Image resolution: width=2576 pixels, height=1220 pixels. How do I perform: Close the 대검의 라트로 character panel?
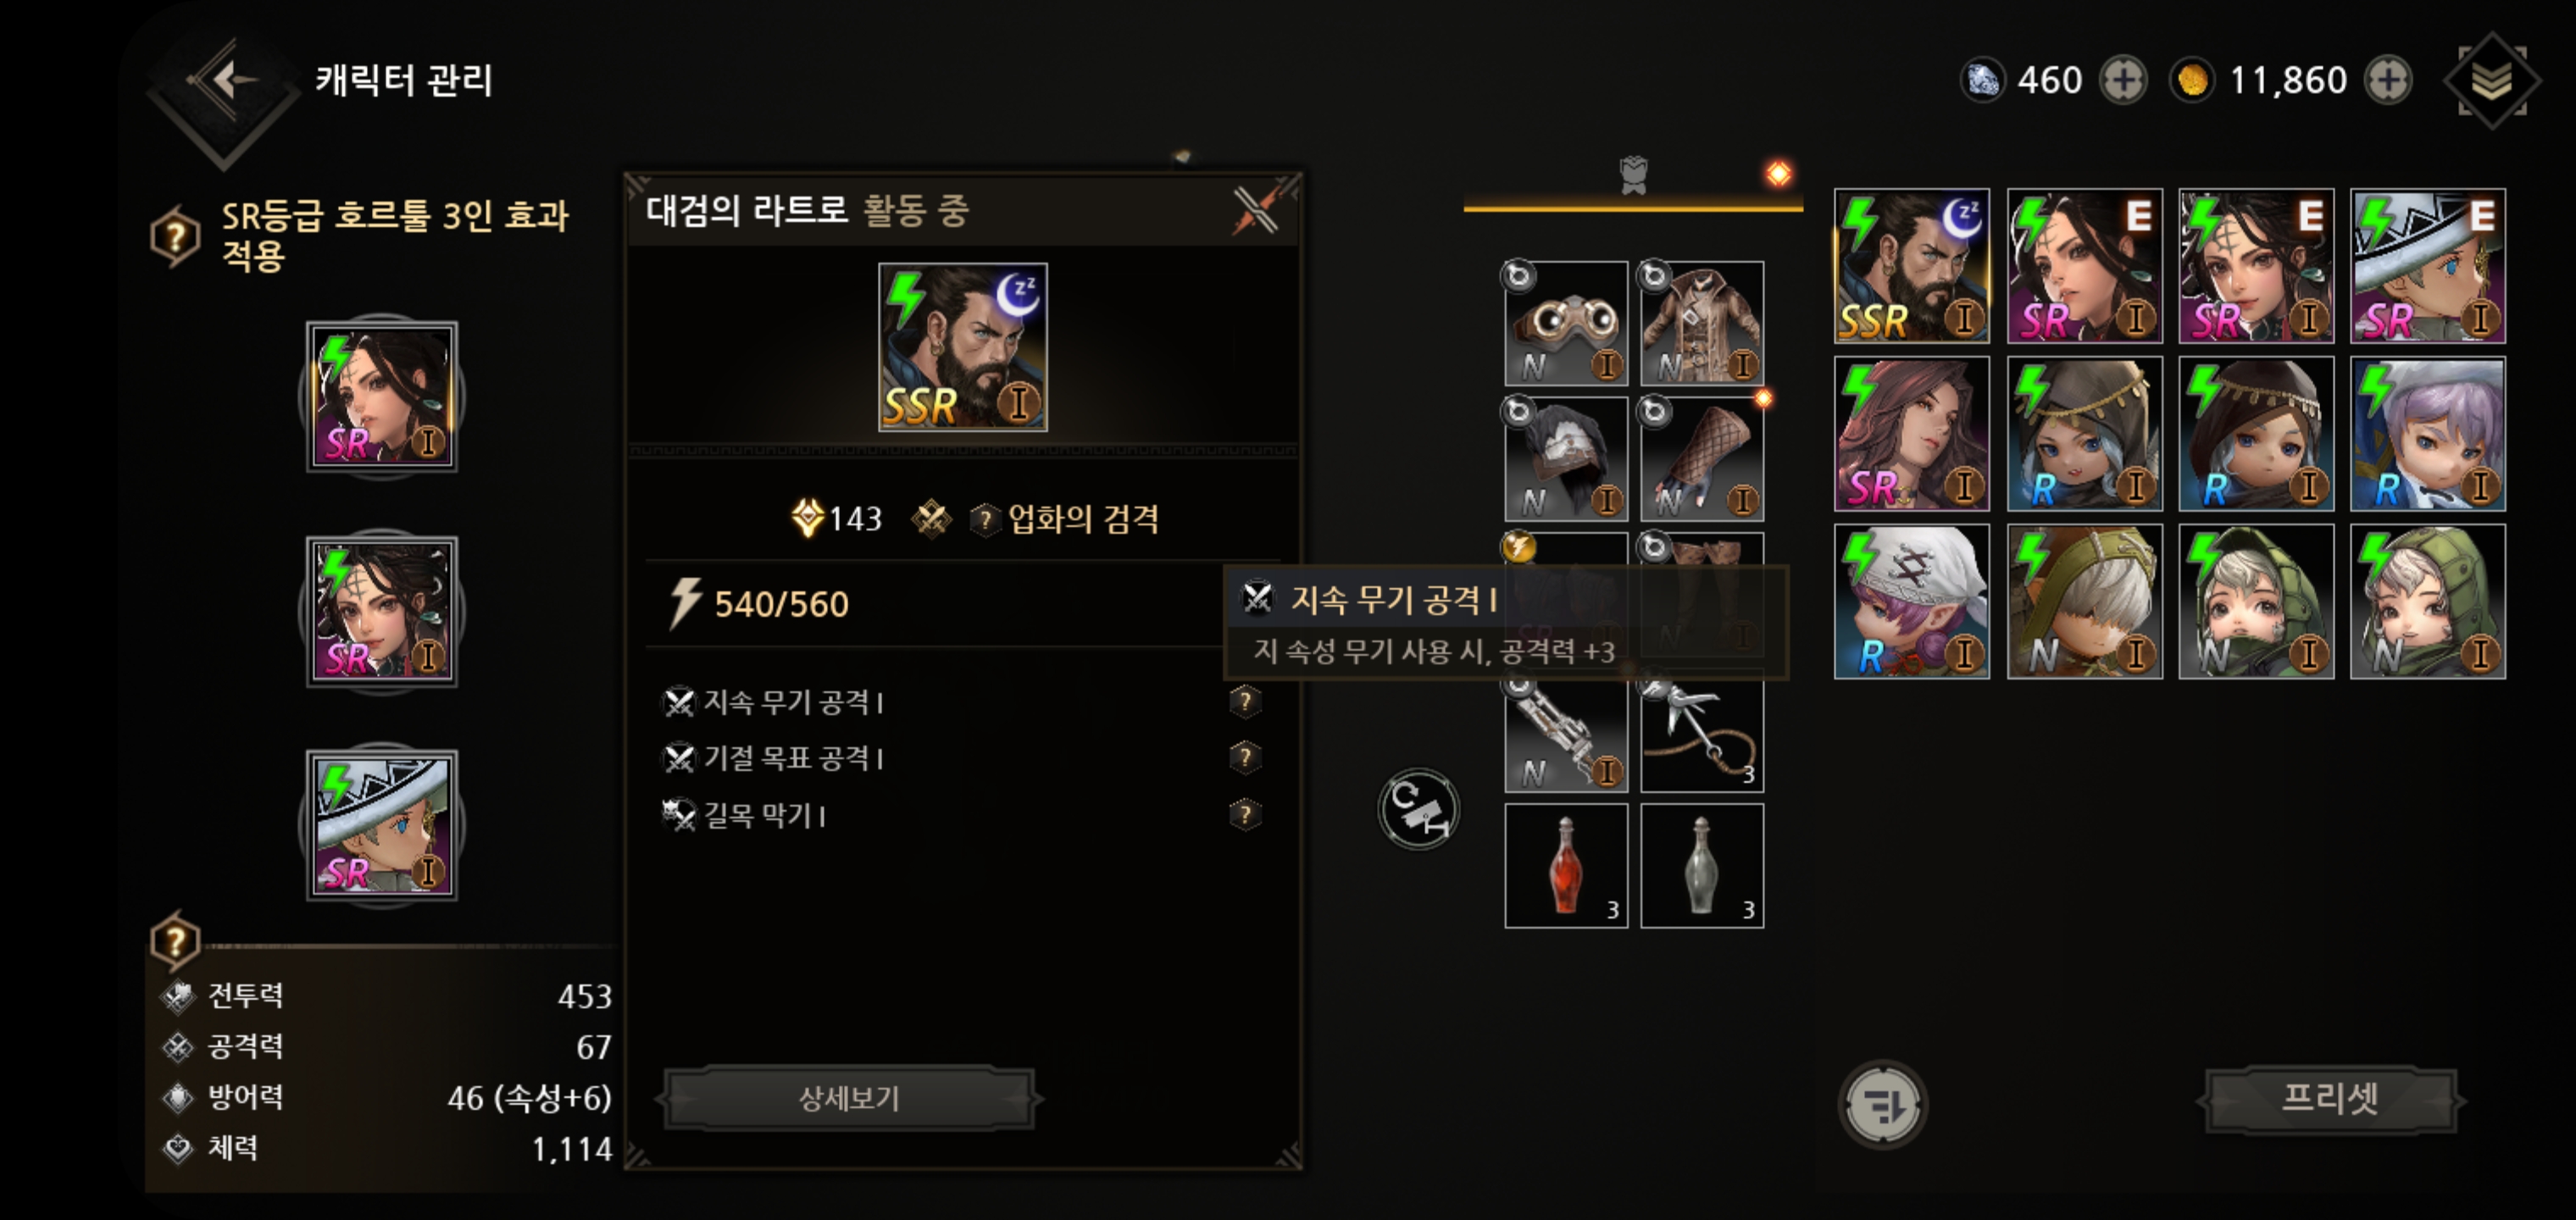1256,210
